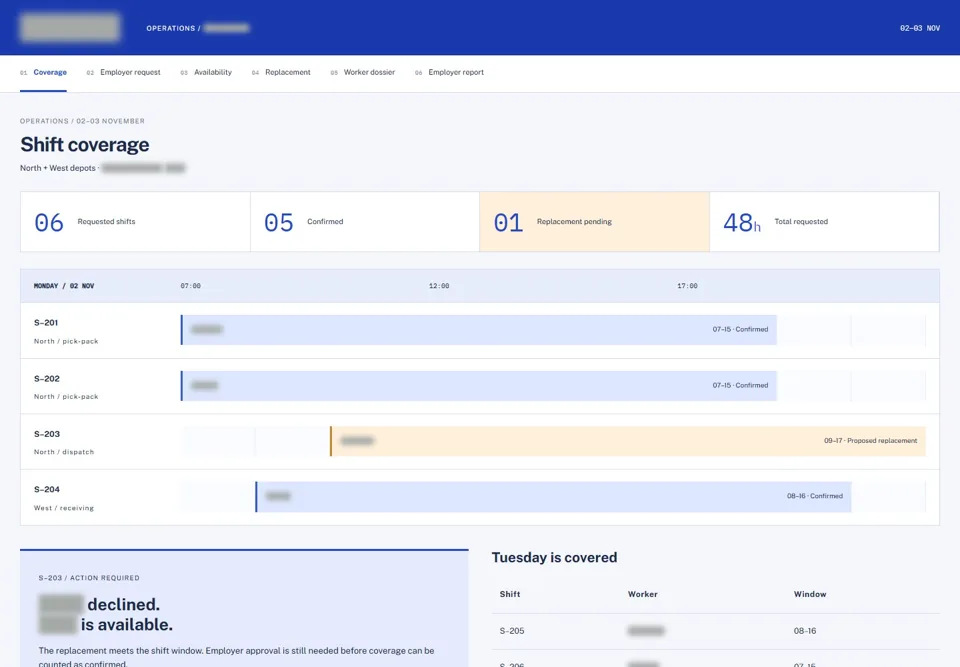Click the Shift column header

[510, 594]
